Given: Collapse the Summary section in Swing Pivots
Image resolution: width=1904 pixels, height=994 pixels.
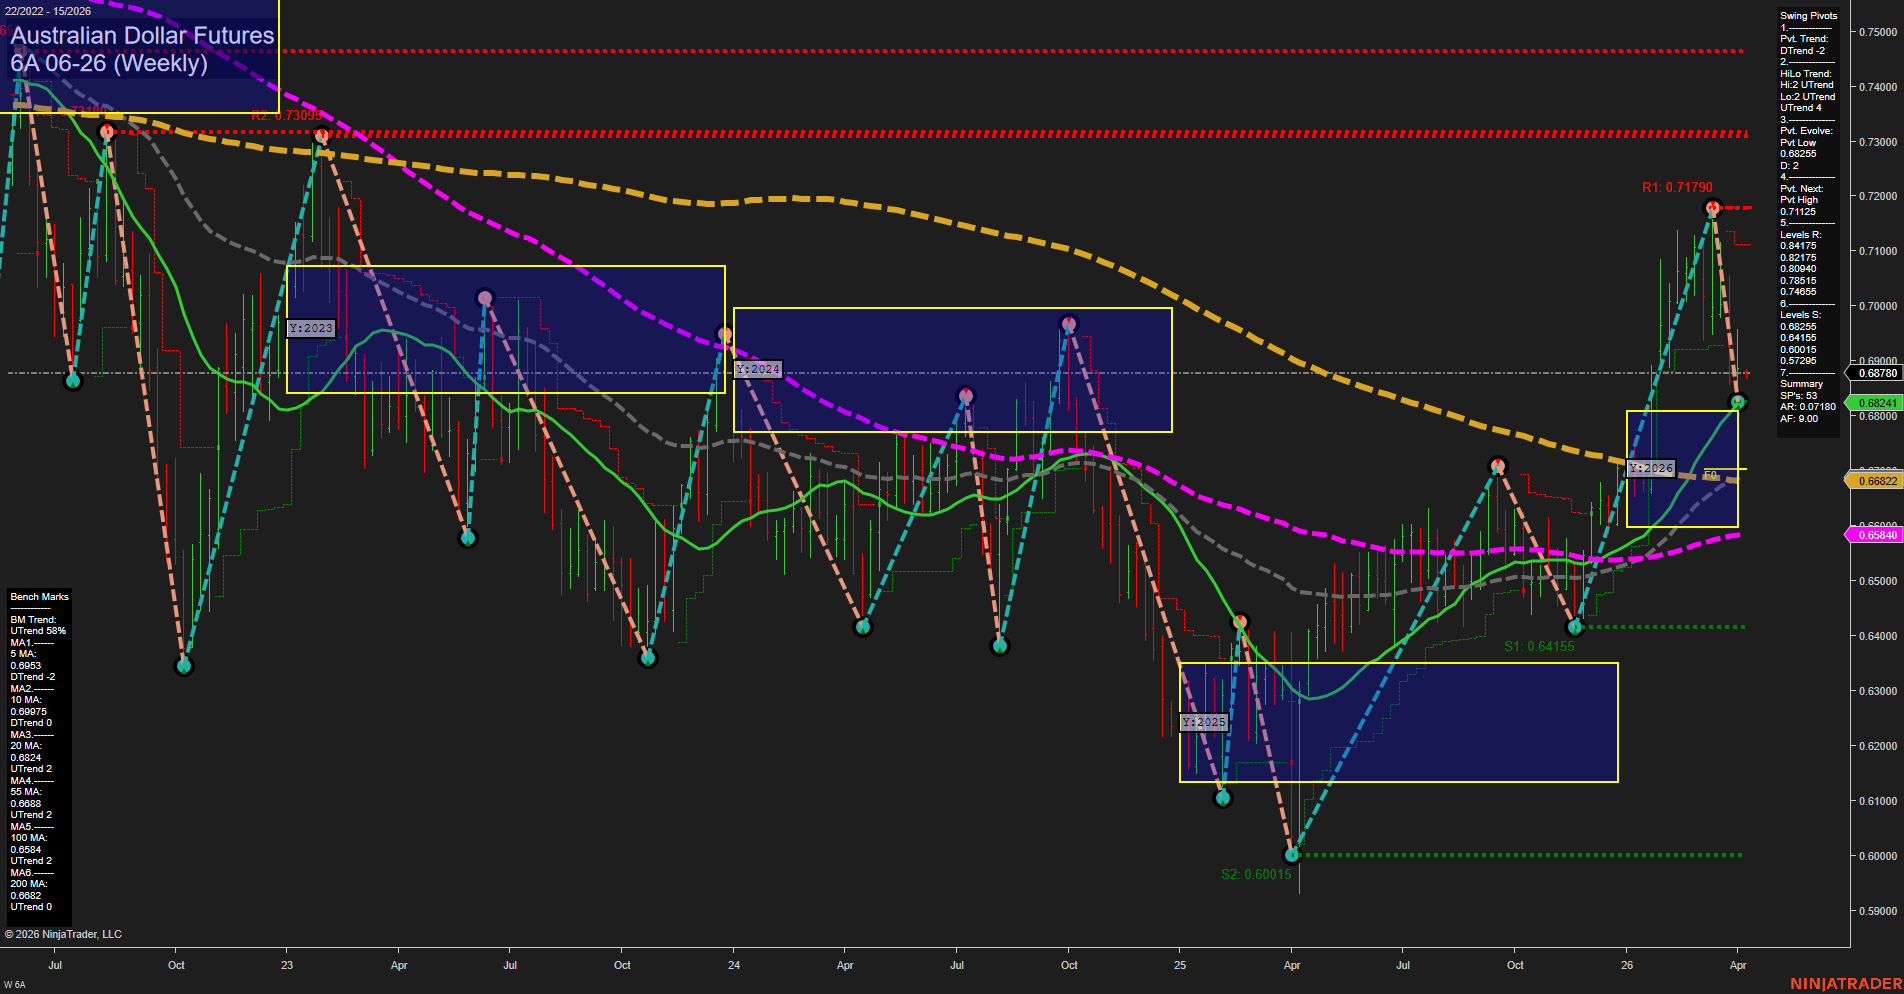Looking at the screenshot, I should (x=1802, y=383).
